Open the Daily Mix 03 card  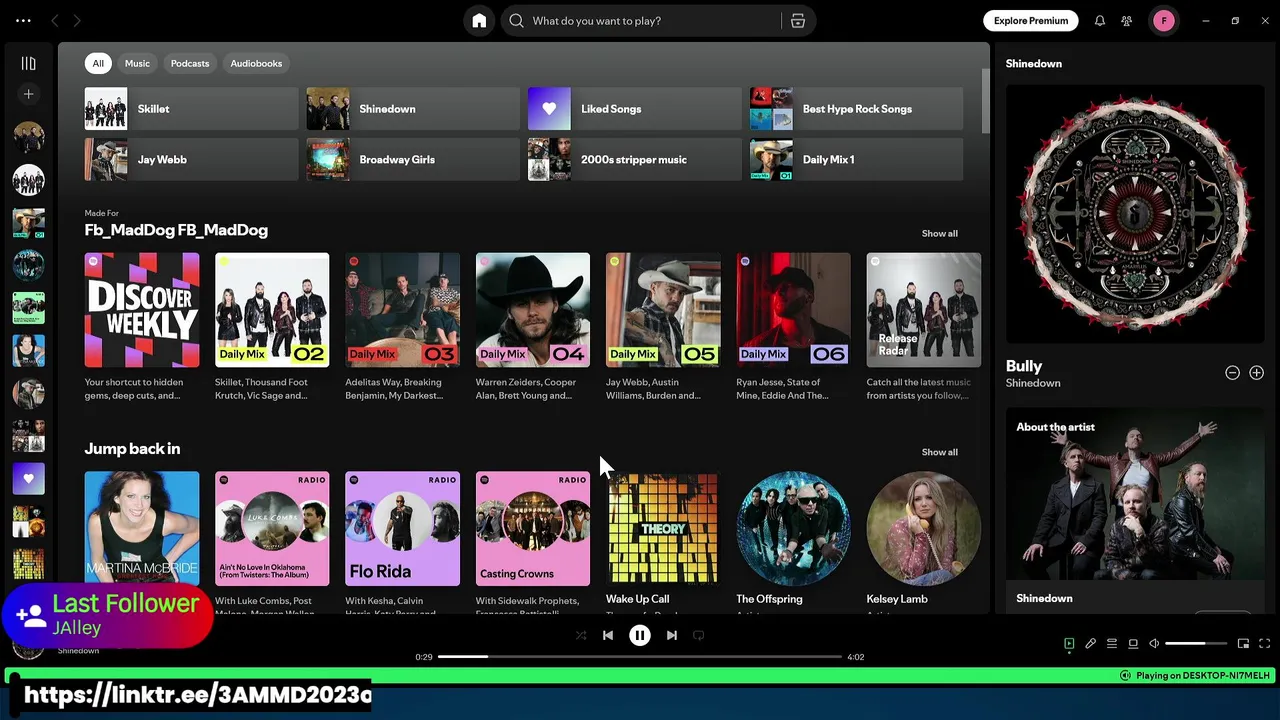402,326
